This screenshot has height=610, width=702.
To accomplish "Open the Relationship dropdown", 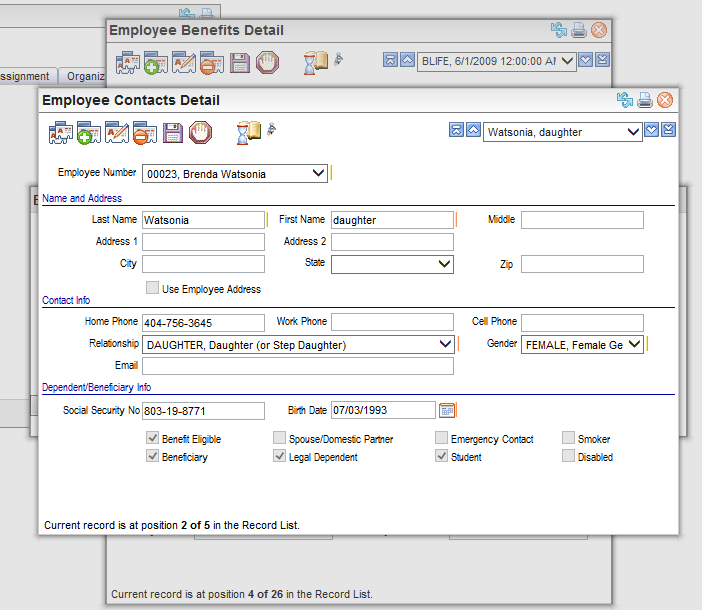I will point(298,345).
